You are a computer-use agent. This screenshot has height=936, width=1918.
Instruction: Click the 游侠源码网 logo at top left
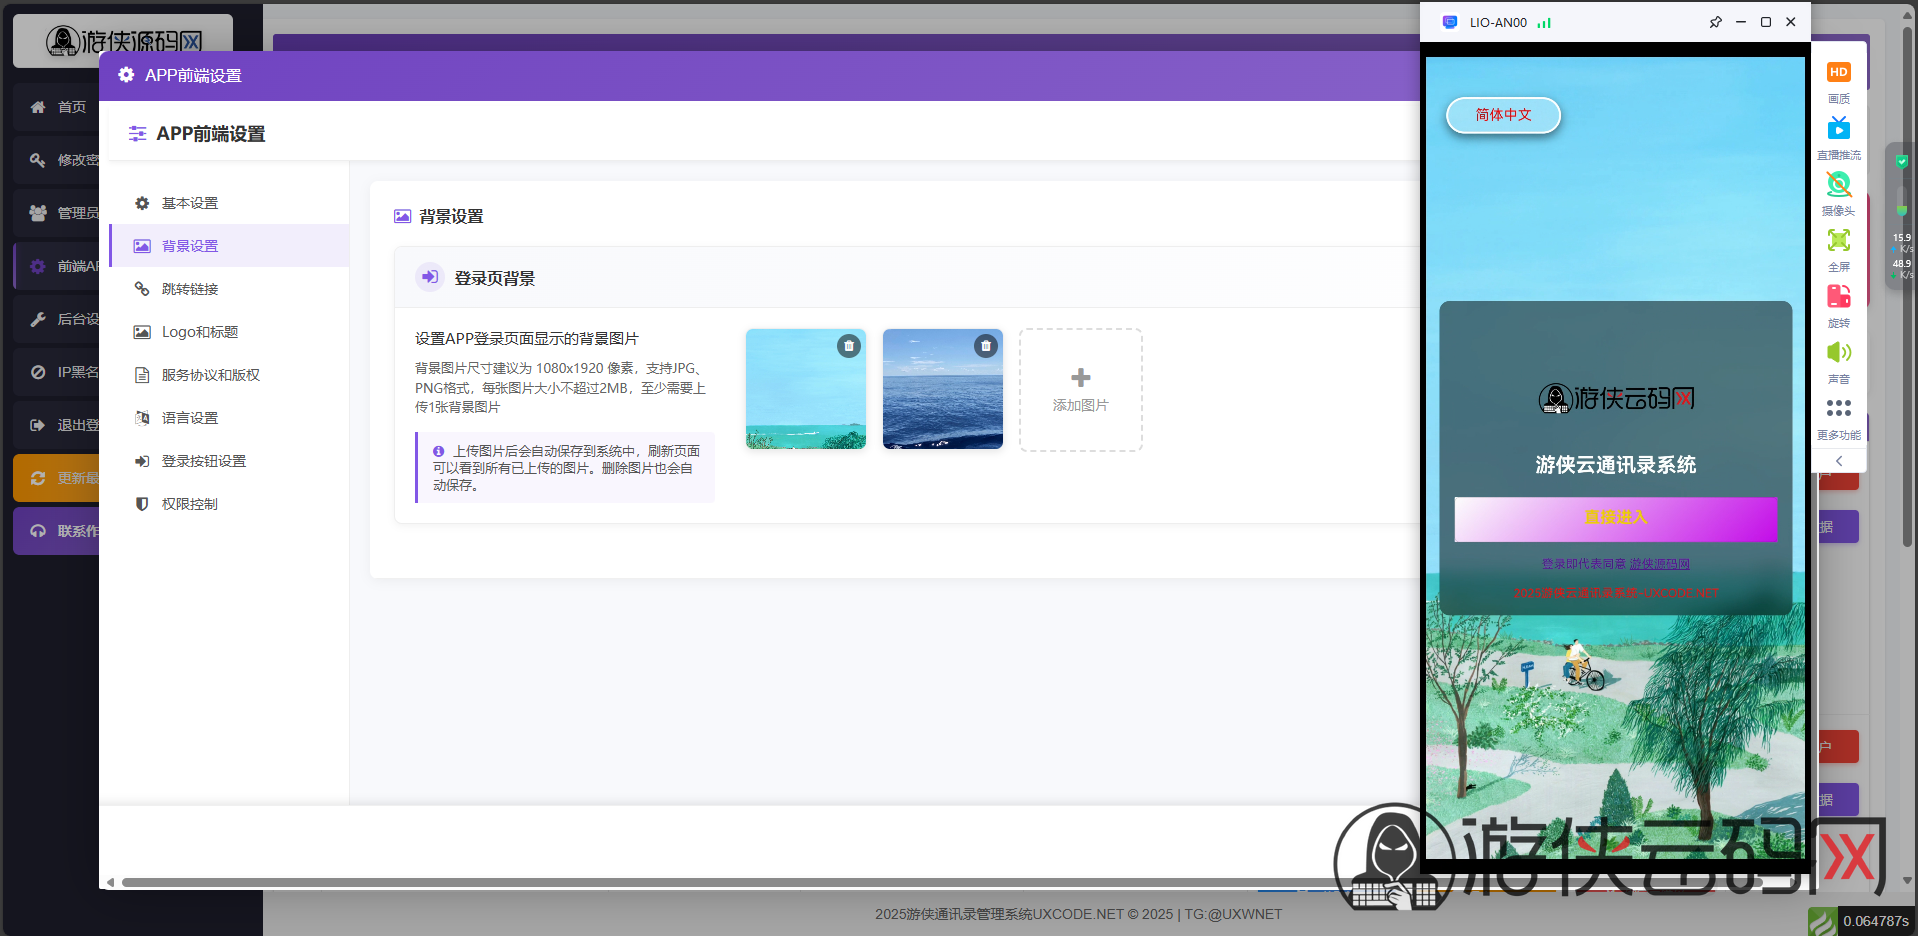pyautogui.click(x=123, y=41)
